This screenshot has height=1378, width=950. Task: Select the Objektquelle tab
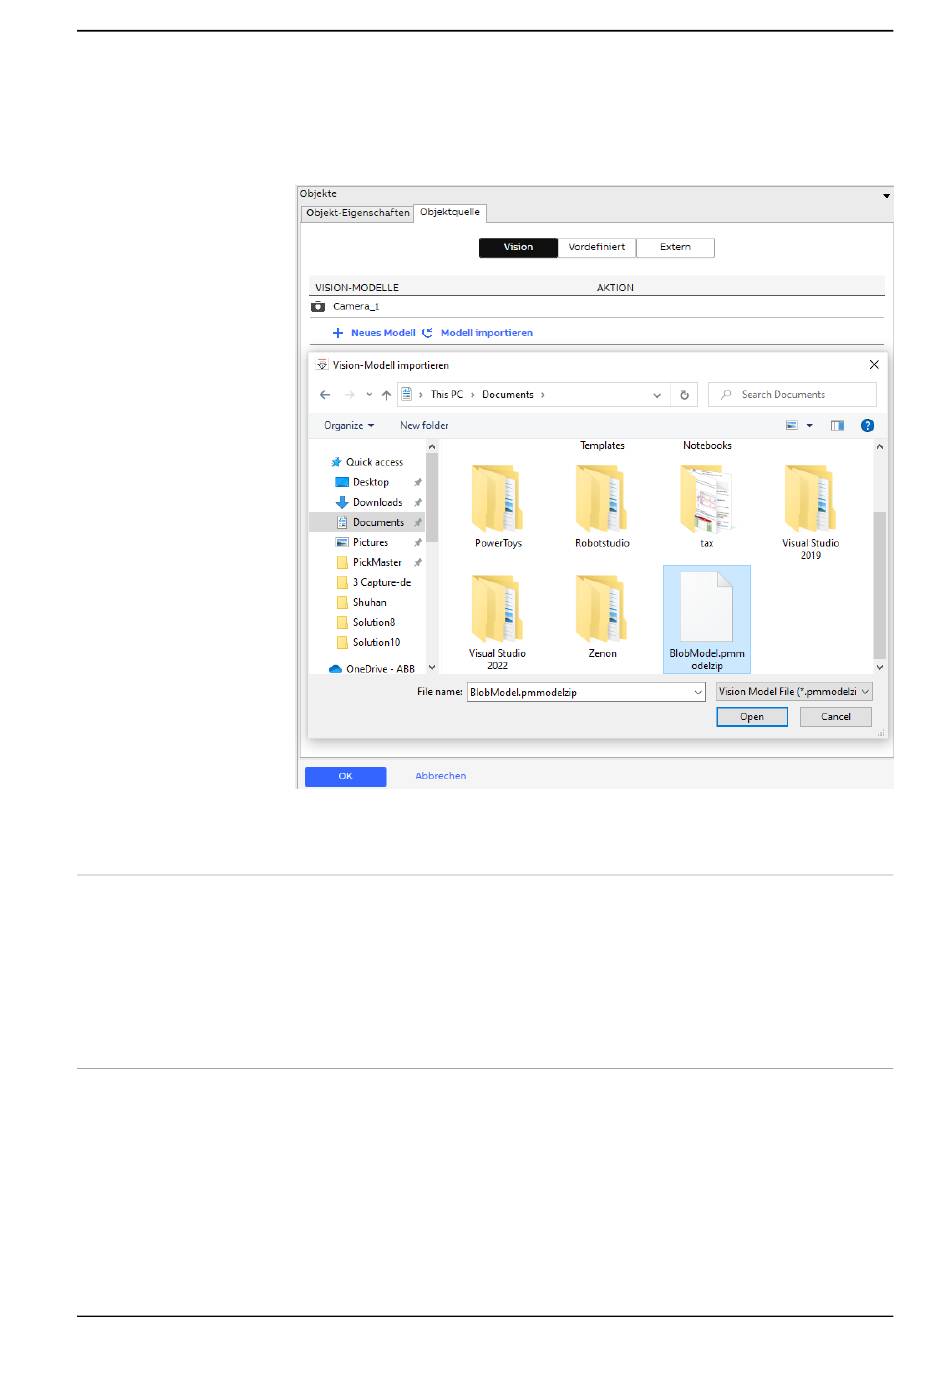(x=450, y=212)
